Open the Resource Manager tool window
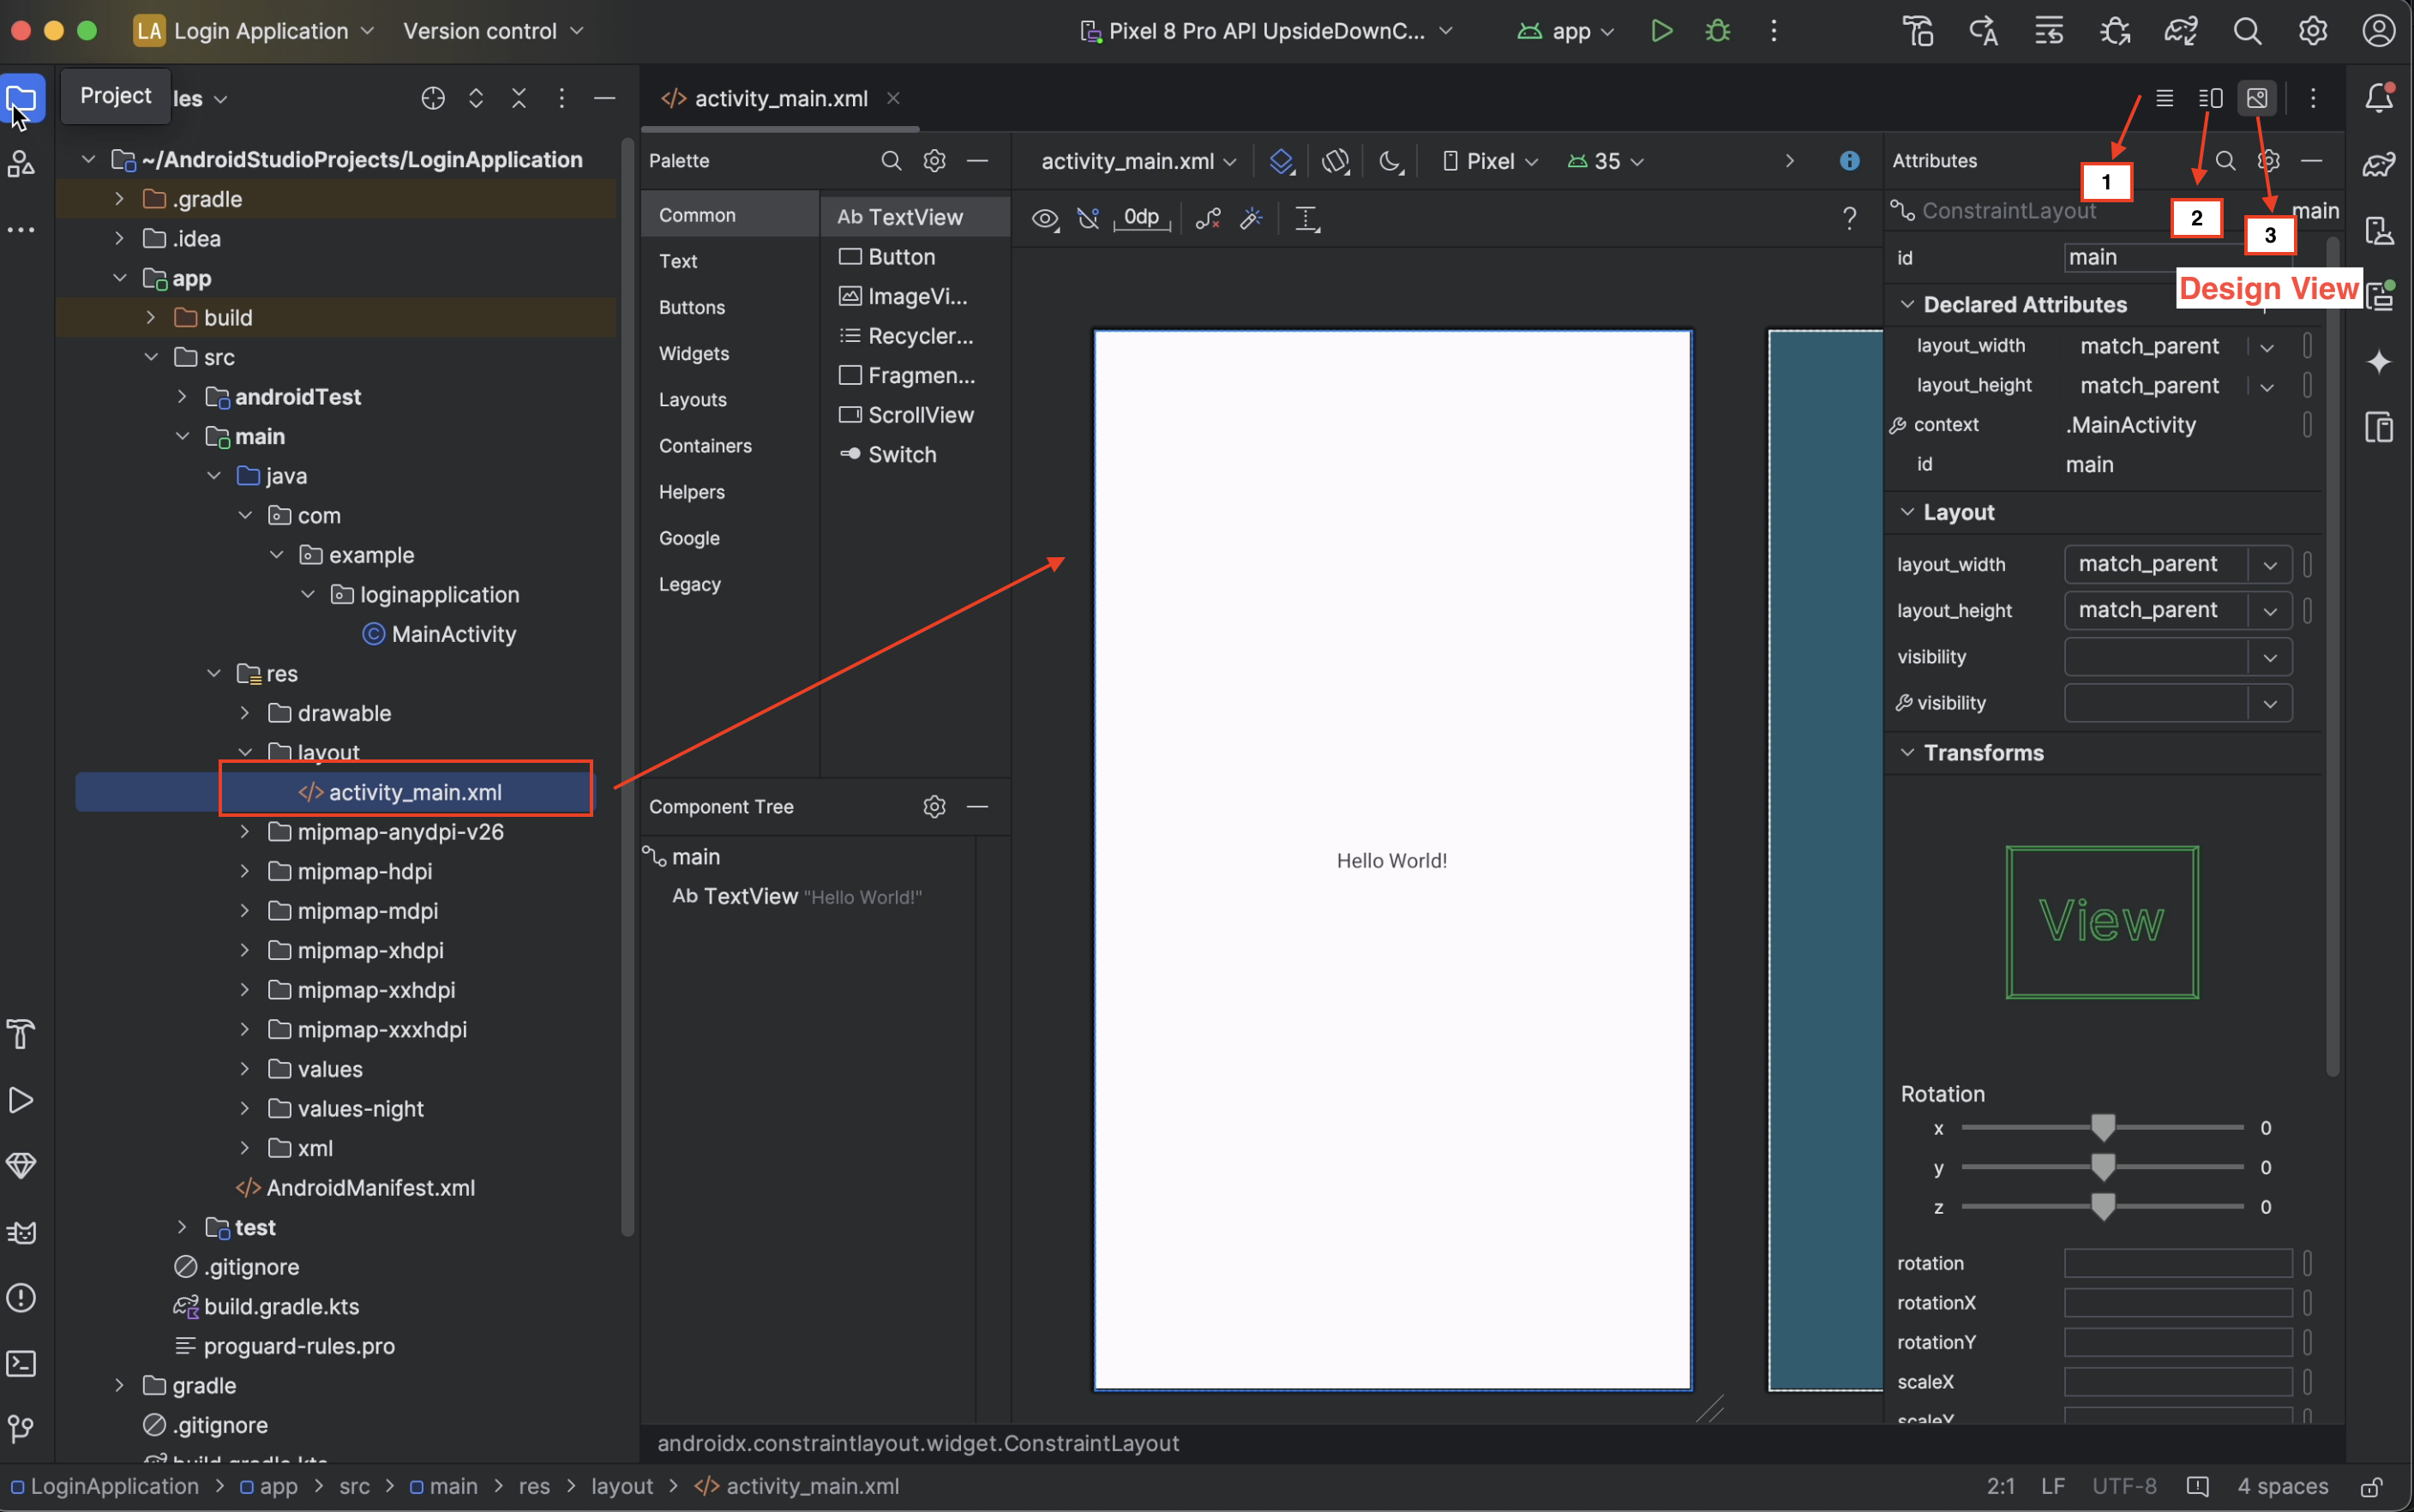The width and height of the screenshot is (2414, 1512). [21, 163]
